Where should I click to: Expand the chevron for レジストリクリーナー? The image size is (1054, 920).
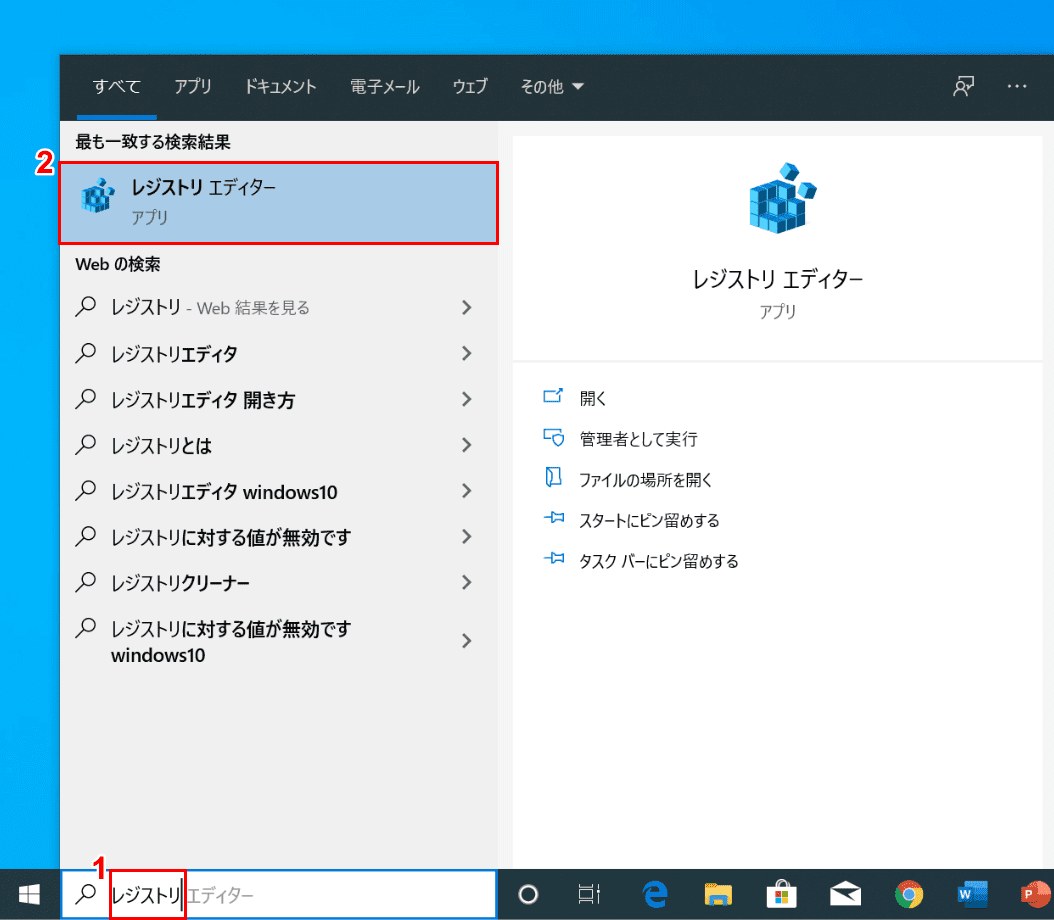pos(467,583)
